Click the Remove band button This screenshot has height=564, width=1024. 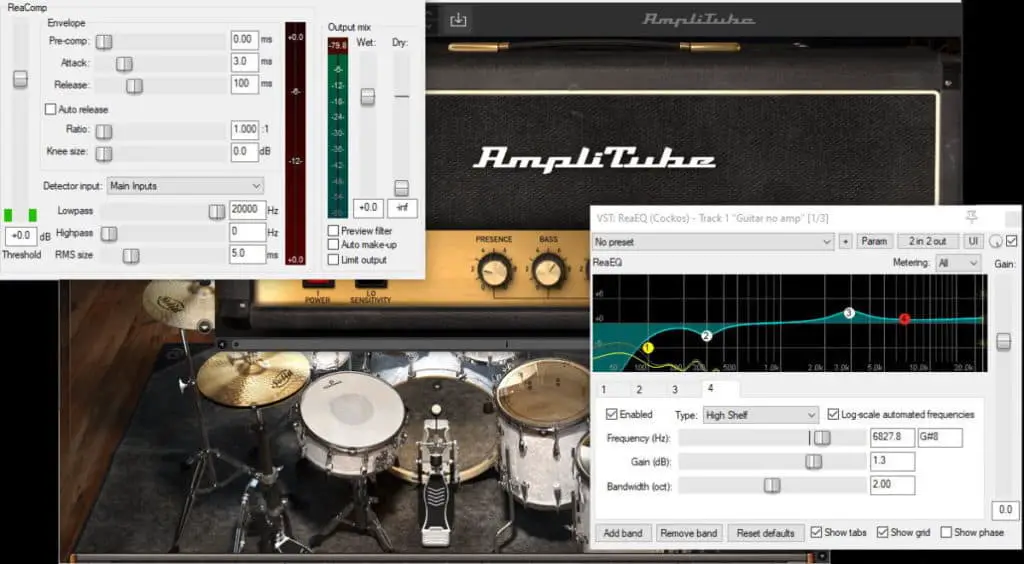689,533
